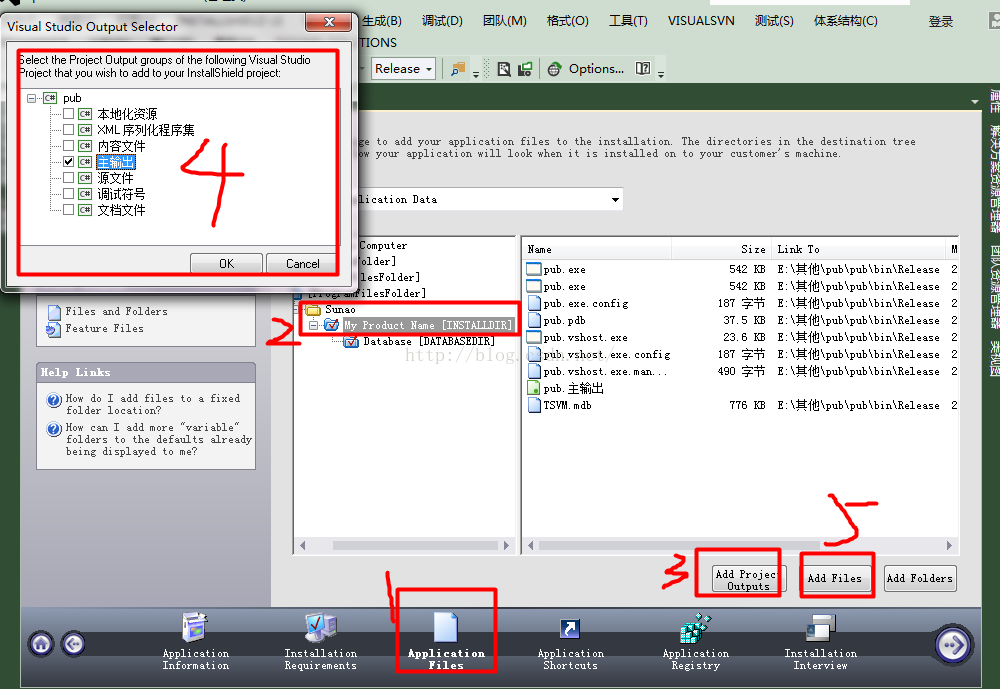
Task: Click the Add Files button
Action: click(834, 579)
